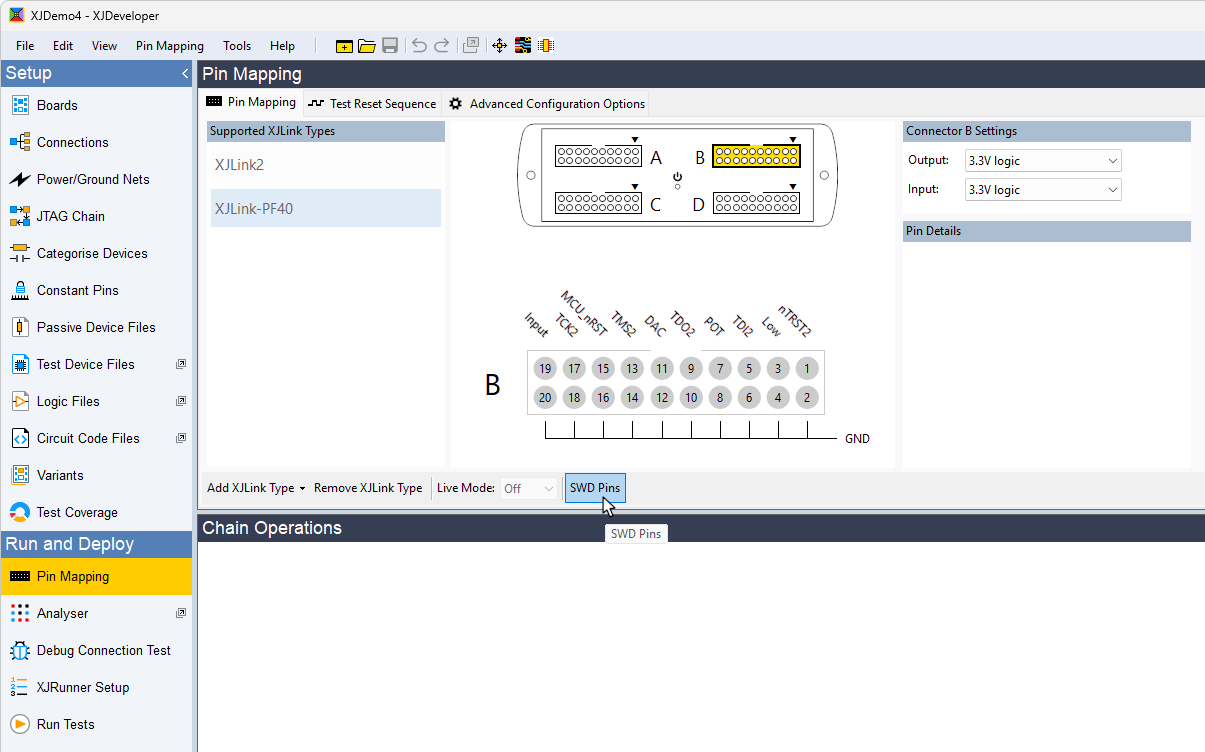Open XJRunner Setup screen

(96, 687)
